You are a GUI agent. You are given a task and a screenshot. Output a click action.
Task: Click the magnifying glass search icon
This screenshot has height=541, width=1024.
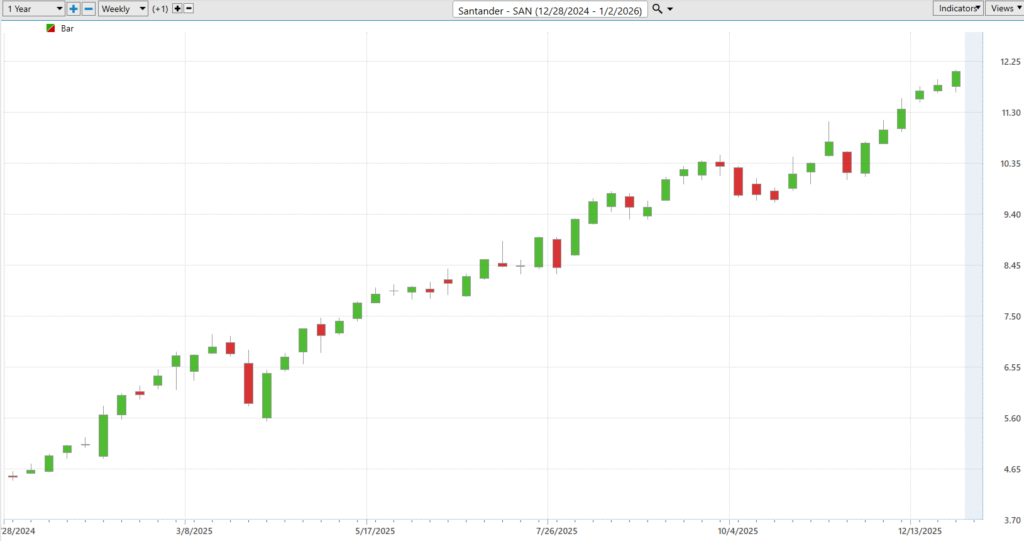[657, 9]
